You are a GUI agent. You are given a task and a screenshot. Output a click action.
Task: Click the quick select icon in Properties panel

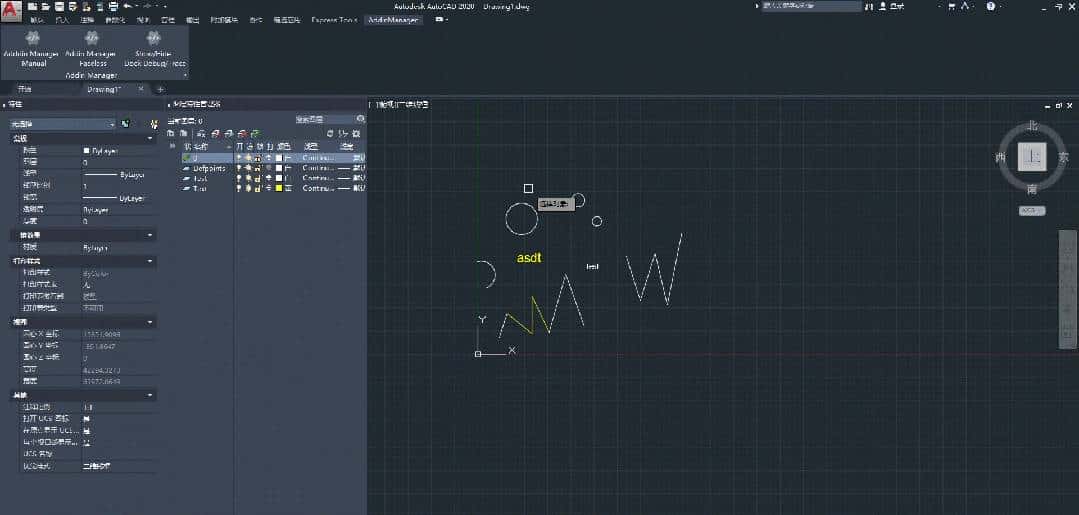click(154, 124)
